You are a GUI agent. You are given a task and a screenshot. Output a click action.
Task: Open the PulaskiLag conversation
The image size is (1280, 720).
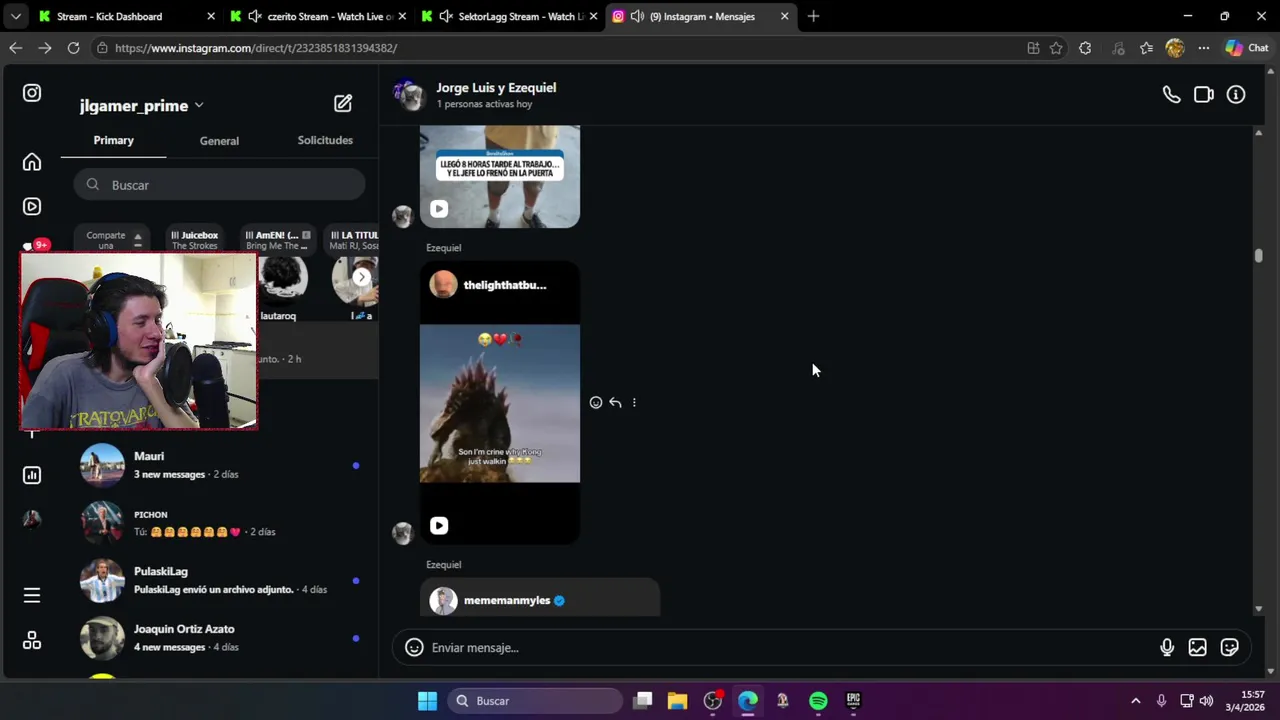(x=220, y=580)
